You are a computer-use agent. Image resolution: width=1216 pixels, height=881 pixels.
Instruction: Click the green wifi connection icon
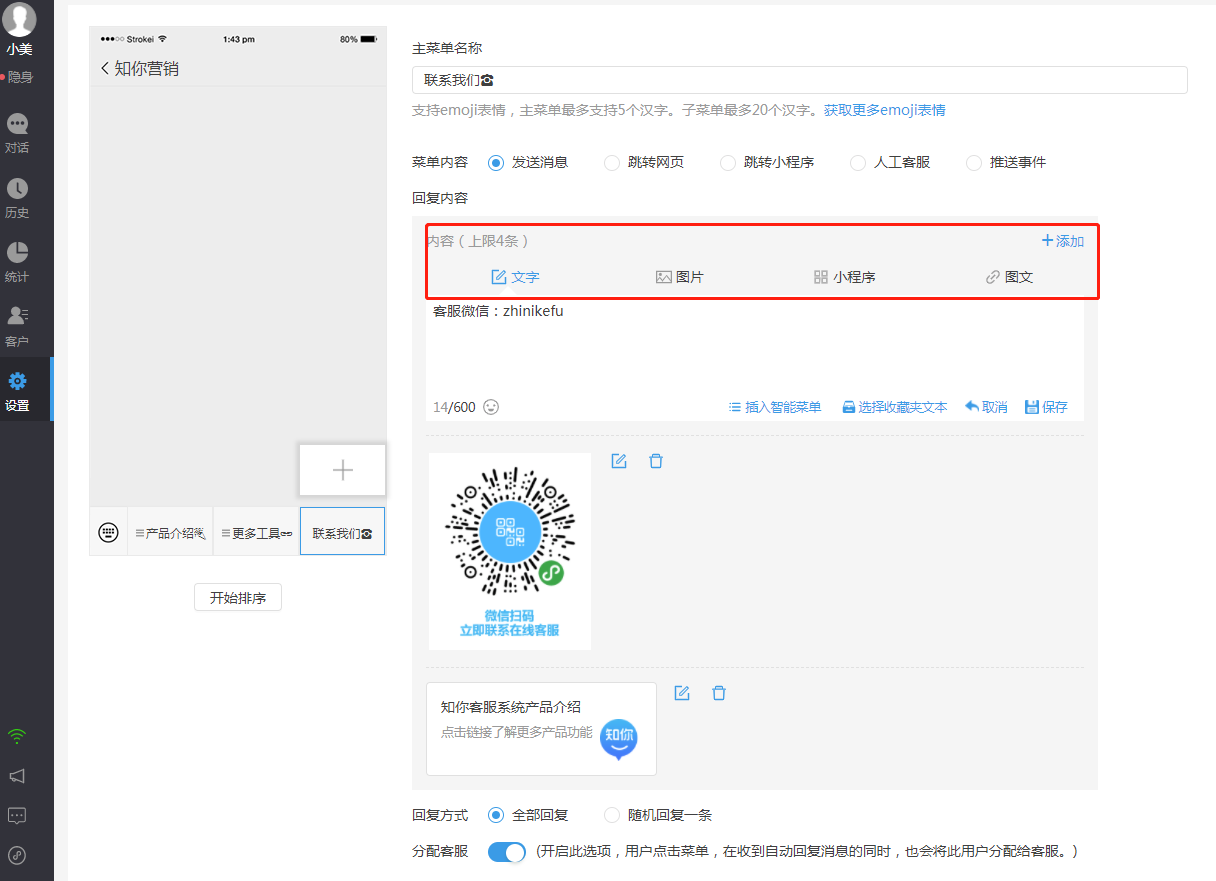click(x=17, y=737)
